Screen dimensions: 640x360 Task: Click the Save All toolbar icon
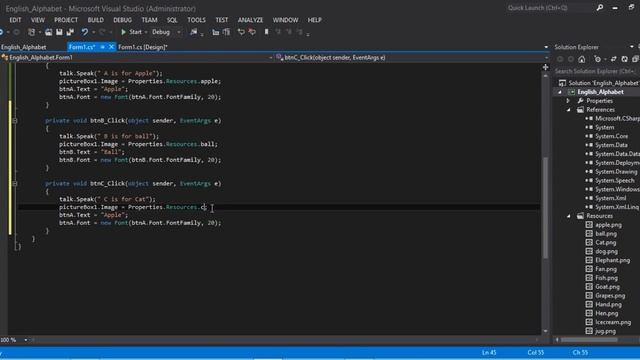70,32
